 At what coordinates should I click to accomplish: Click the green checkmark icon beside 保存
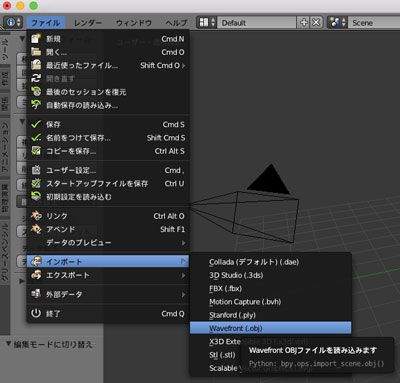point(36,124)
